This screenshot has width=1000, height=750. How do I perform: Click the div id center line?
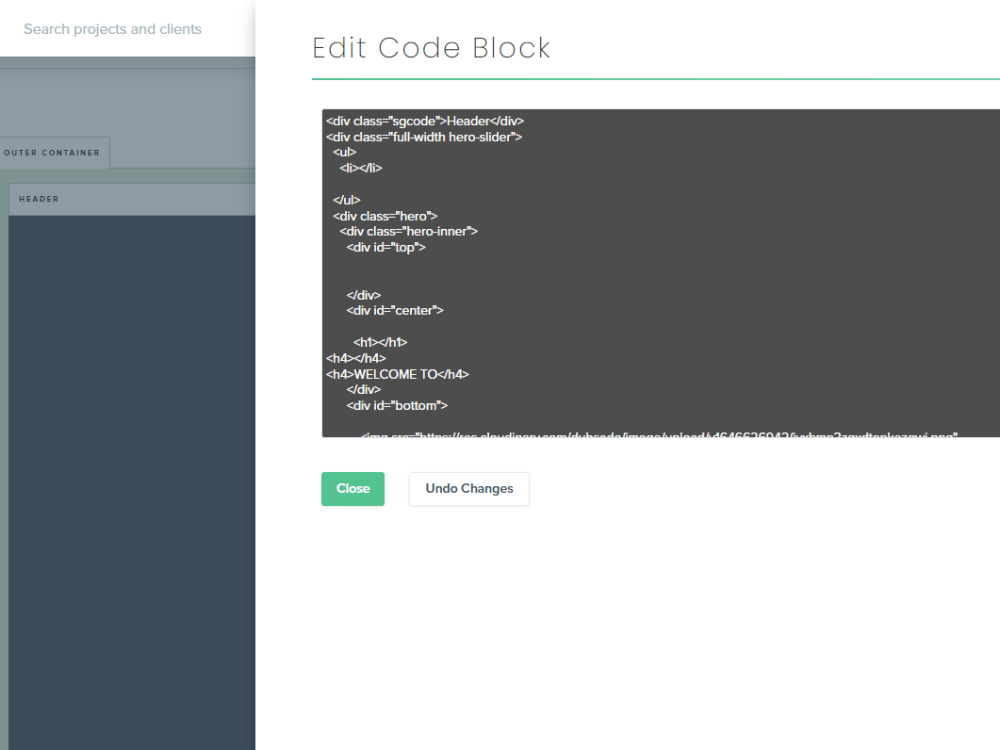click(x=394, y=310)
